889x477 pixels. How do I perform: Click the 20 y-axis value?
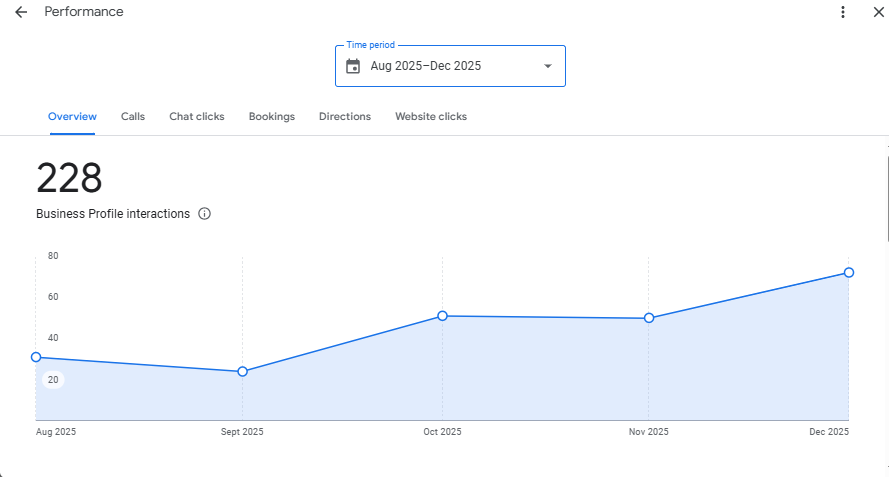[x=53, y=379]
